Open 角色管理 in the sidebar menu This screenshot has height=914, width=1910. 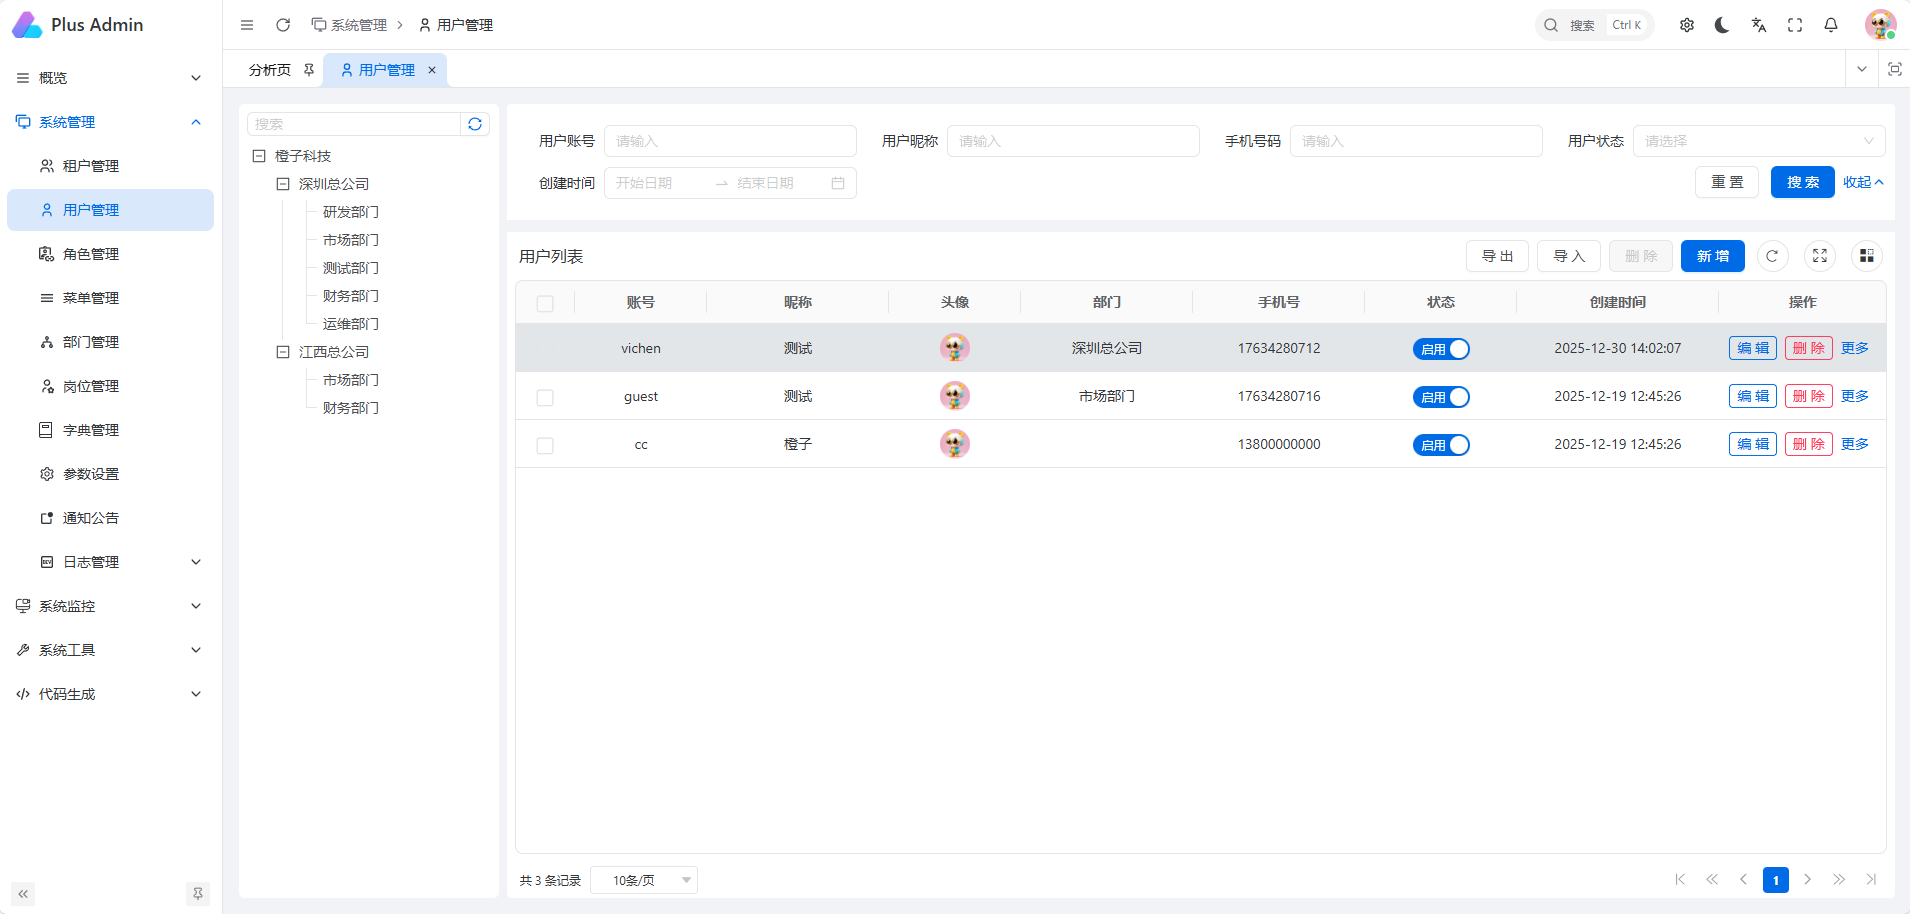91,254
